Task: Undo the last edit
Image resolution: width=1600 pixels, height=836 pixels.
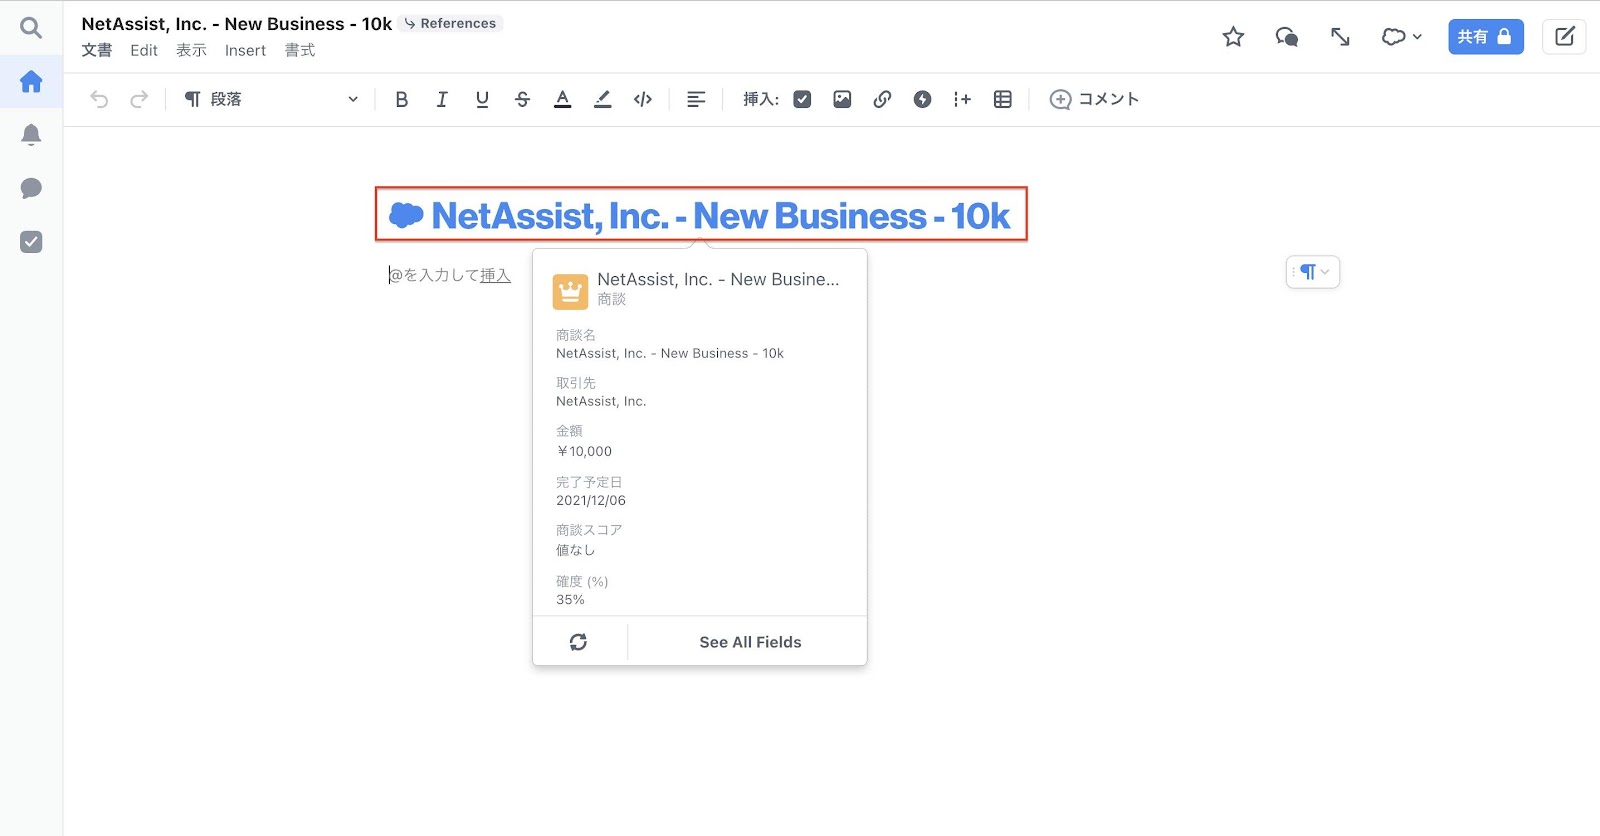Action: 99,99
